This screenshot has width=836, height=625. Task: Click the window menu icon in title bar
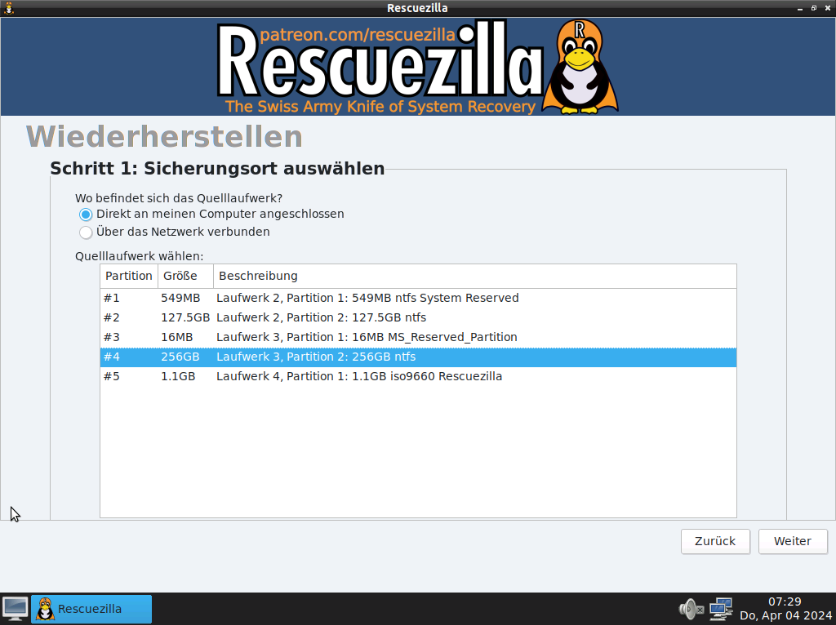coord(9,8)
